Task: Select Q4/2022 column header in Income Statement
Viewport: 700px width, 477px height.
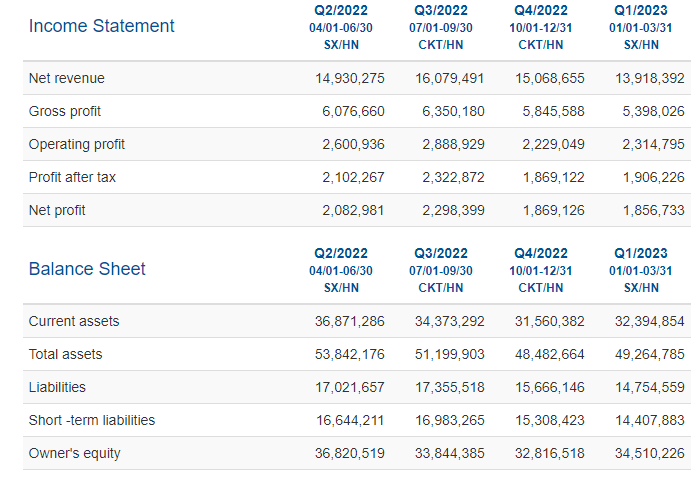Action: point(541,10)
